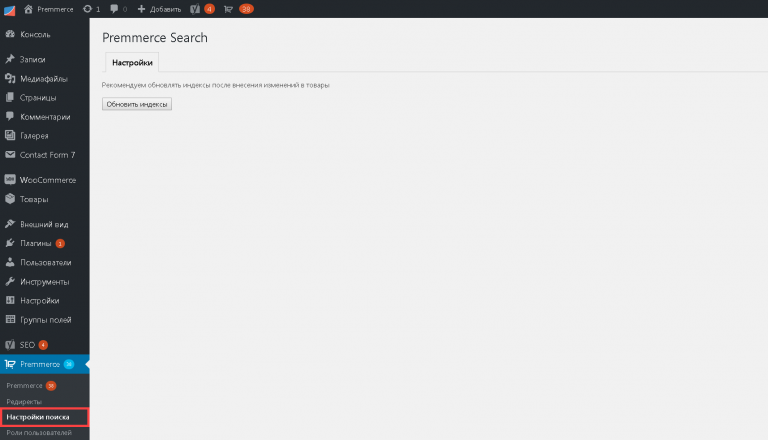Open Настройки поиска submenu link
Image resolution: width=768 pixels, height=440 pixels.
[x=38, y=417]
